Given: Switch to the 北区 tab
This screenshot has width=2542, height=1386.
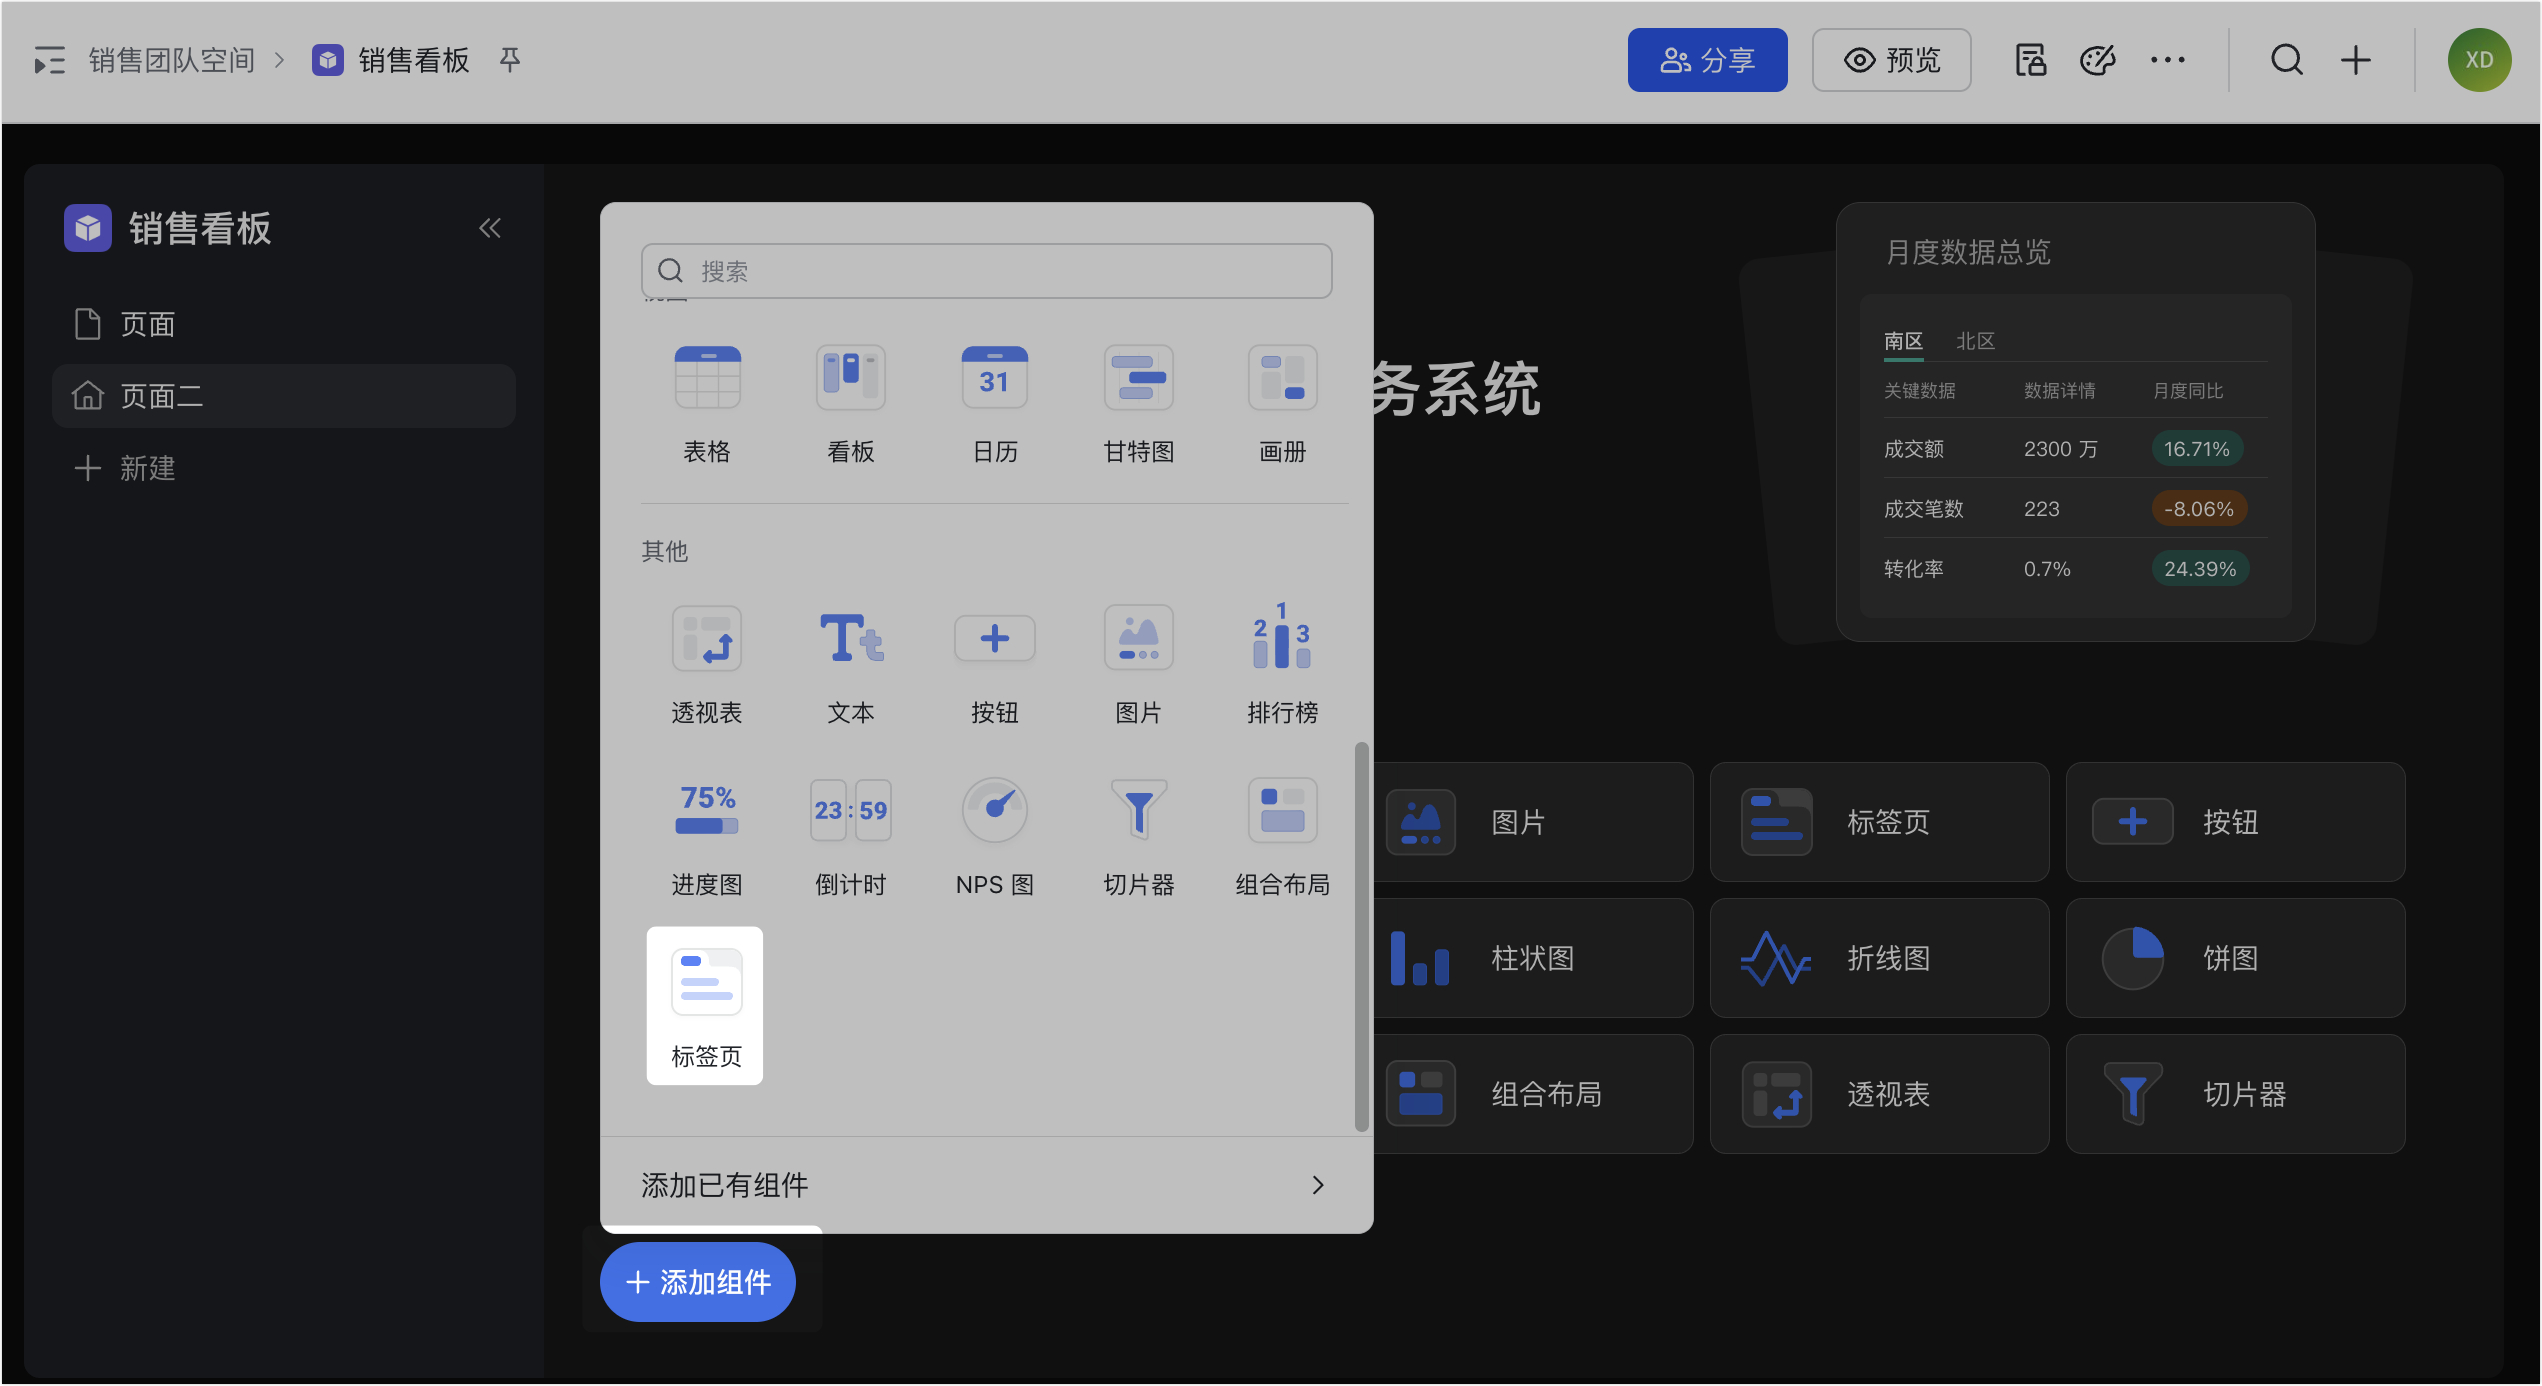Looking at the screenshot, I should [x=1975, y=341].
